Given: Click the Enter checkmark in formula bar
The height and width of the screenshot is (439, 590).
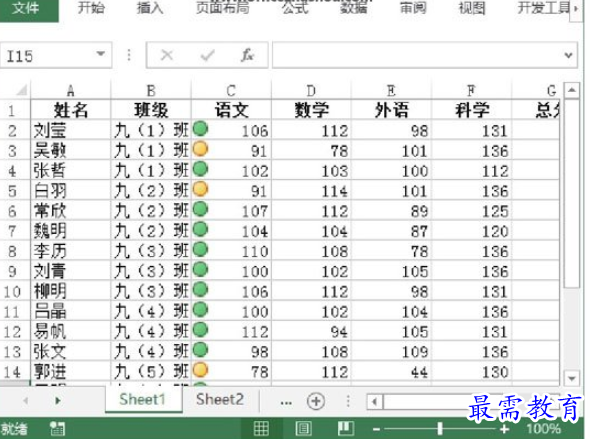Looking at the screenshot, I should tap(207, 55).
